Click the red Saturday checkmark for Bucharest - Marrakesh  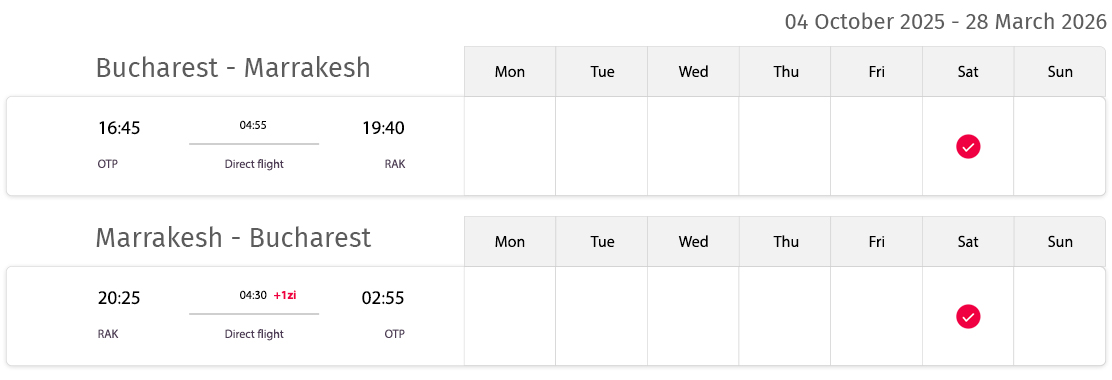[968, 147]
